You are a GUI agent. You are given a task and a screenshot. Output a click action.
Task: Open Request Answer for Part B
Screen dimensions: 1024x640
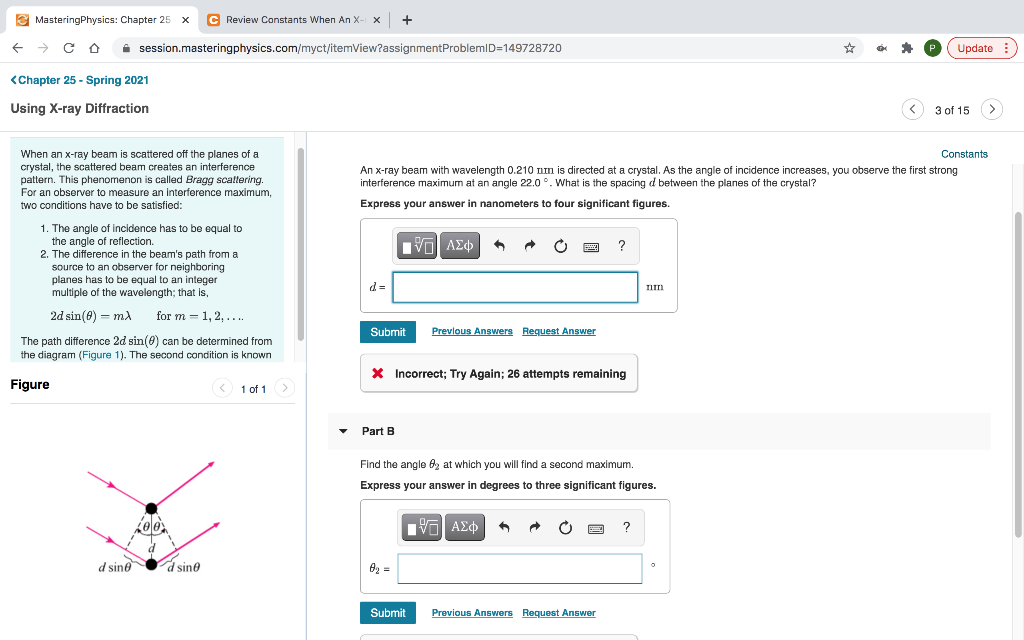click(560, 612)
